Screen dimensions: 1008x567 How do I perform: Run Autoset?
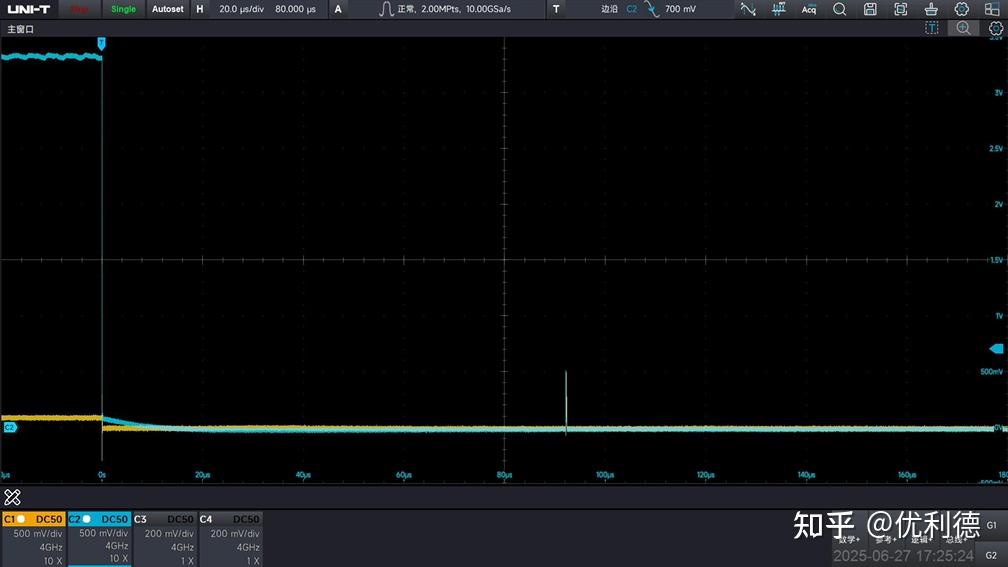(167, 9)
